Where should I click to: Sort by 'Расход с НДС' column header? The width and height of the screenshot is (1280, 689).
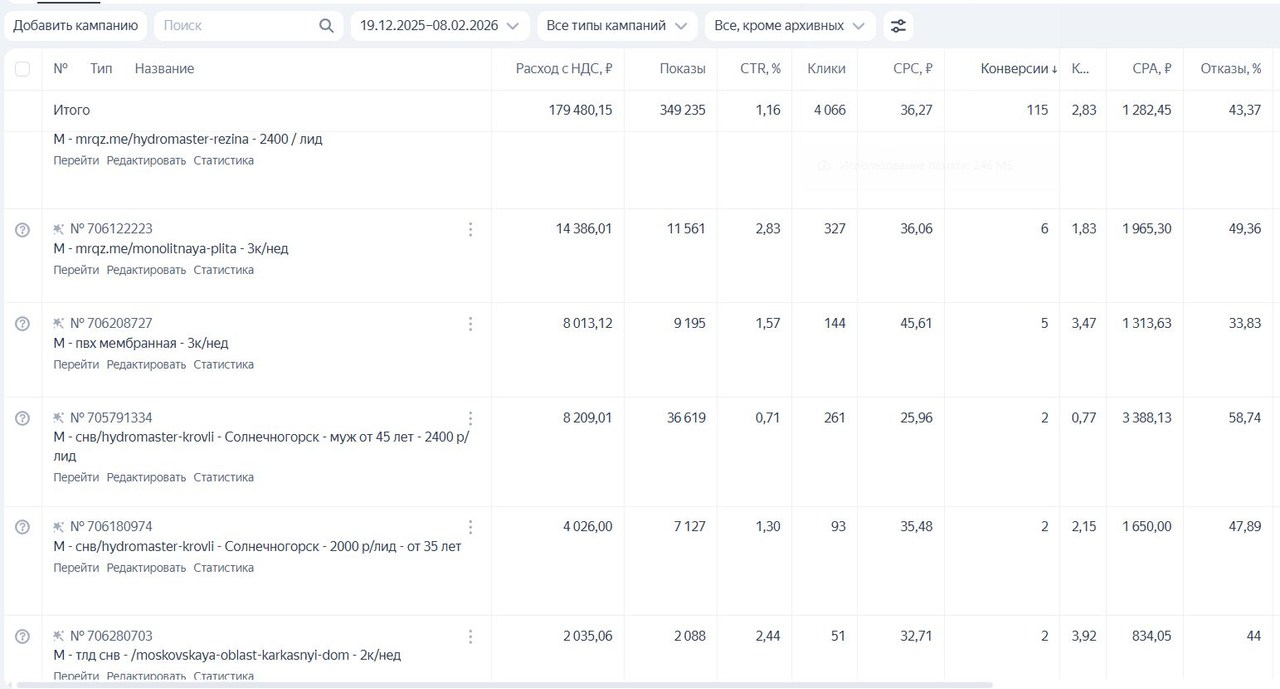(x=563, y=69)
